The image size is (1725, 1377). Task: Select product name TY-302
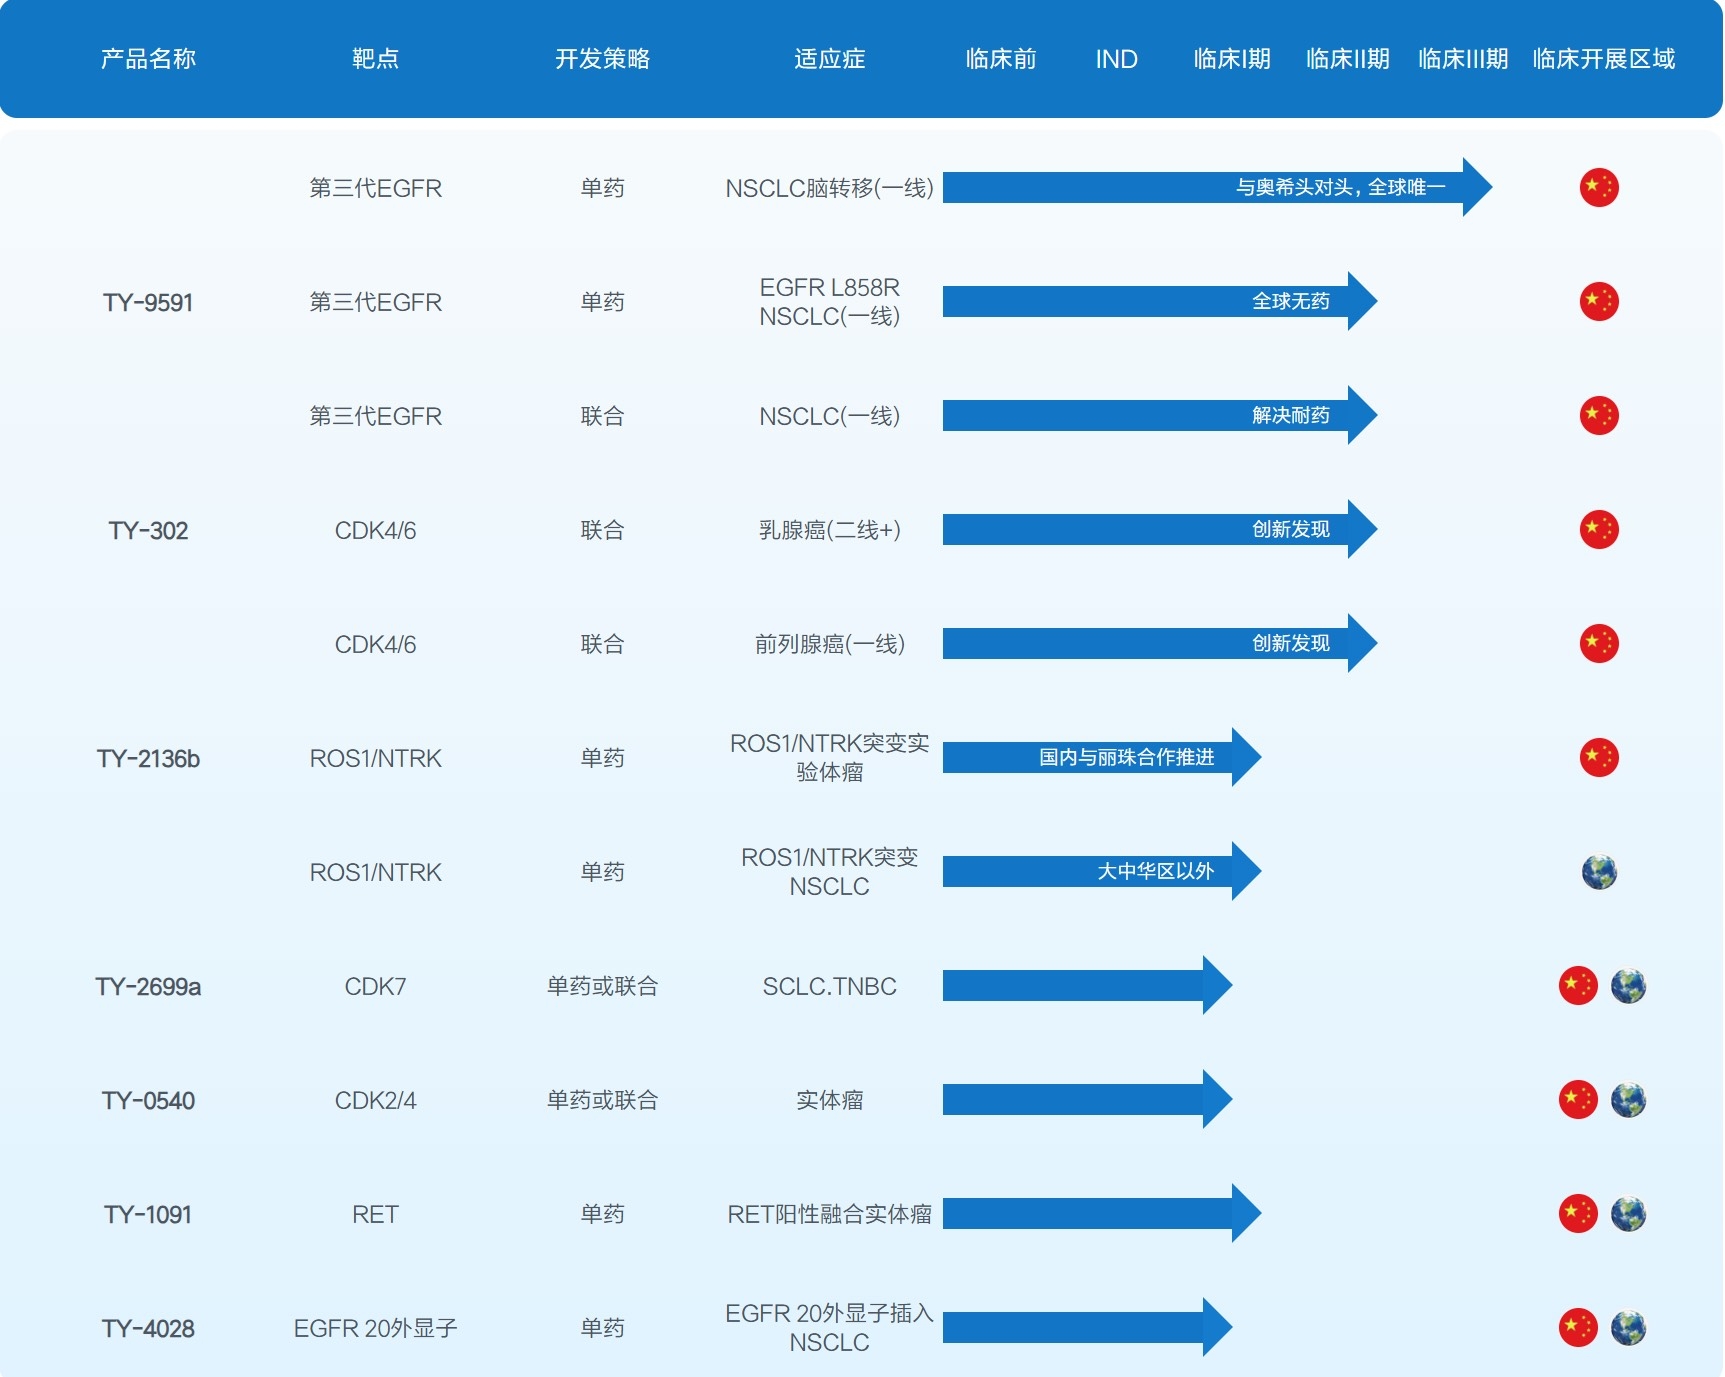148,530
